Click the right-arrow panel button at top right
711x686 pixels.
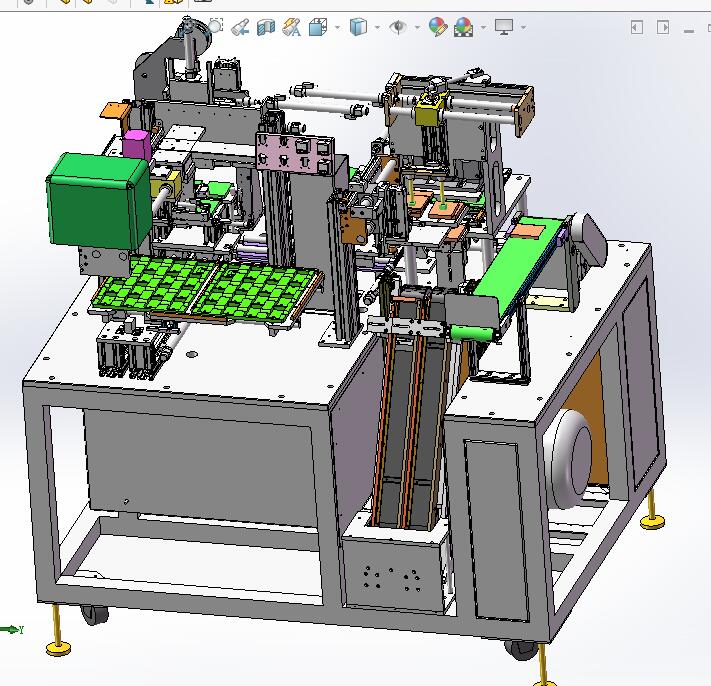click(663, 27)
